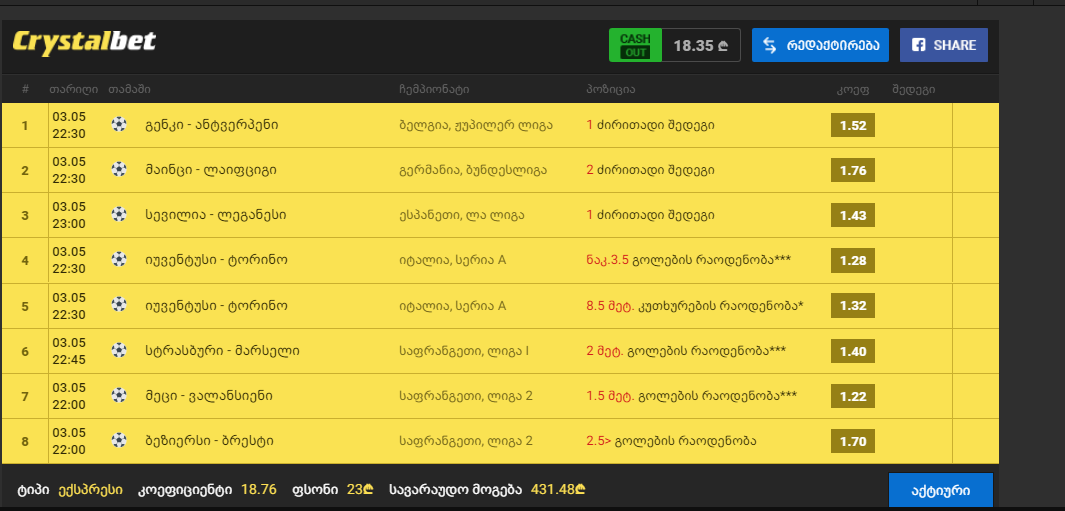This screenshot has height=511, width=1065.
Task: Click the რედაქტირება edit button
Action: pos(820,46)
